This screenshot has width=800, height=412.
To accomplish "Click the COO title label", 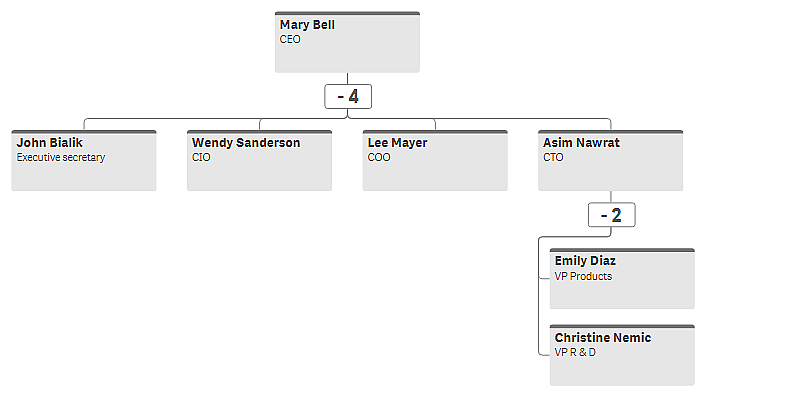I will (x=379, y=158).
